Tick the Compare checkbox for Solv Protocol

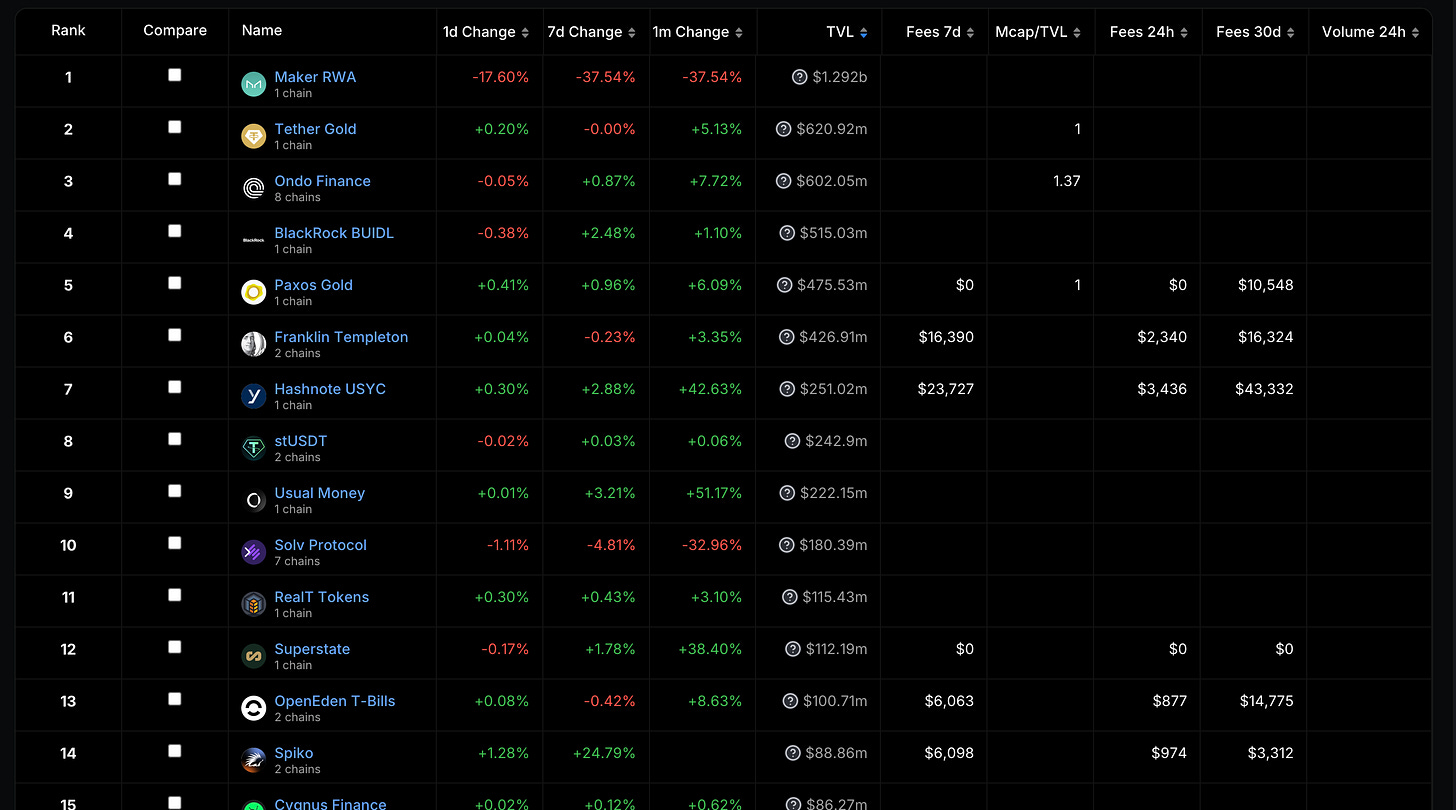pyautogui.click(x=175, y=543)
